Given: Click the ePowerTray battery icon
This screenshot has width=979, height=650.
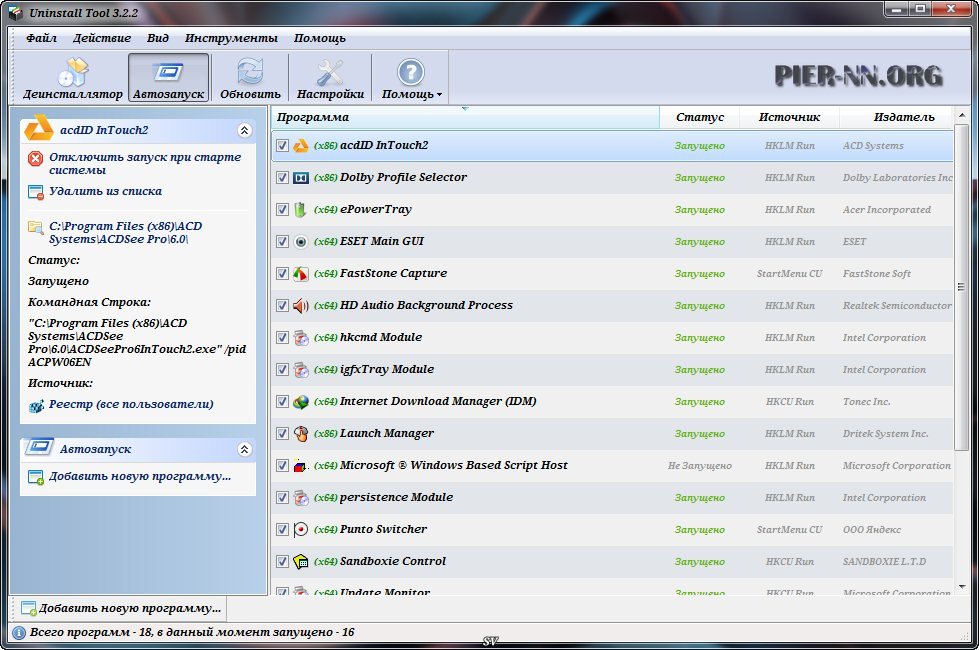Looking at the screenshot, I should [301, 210].
